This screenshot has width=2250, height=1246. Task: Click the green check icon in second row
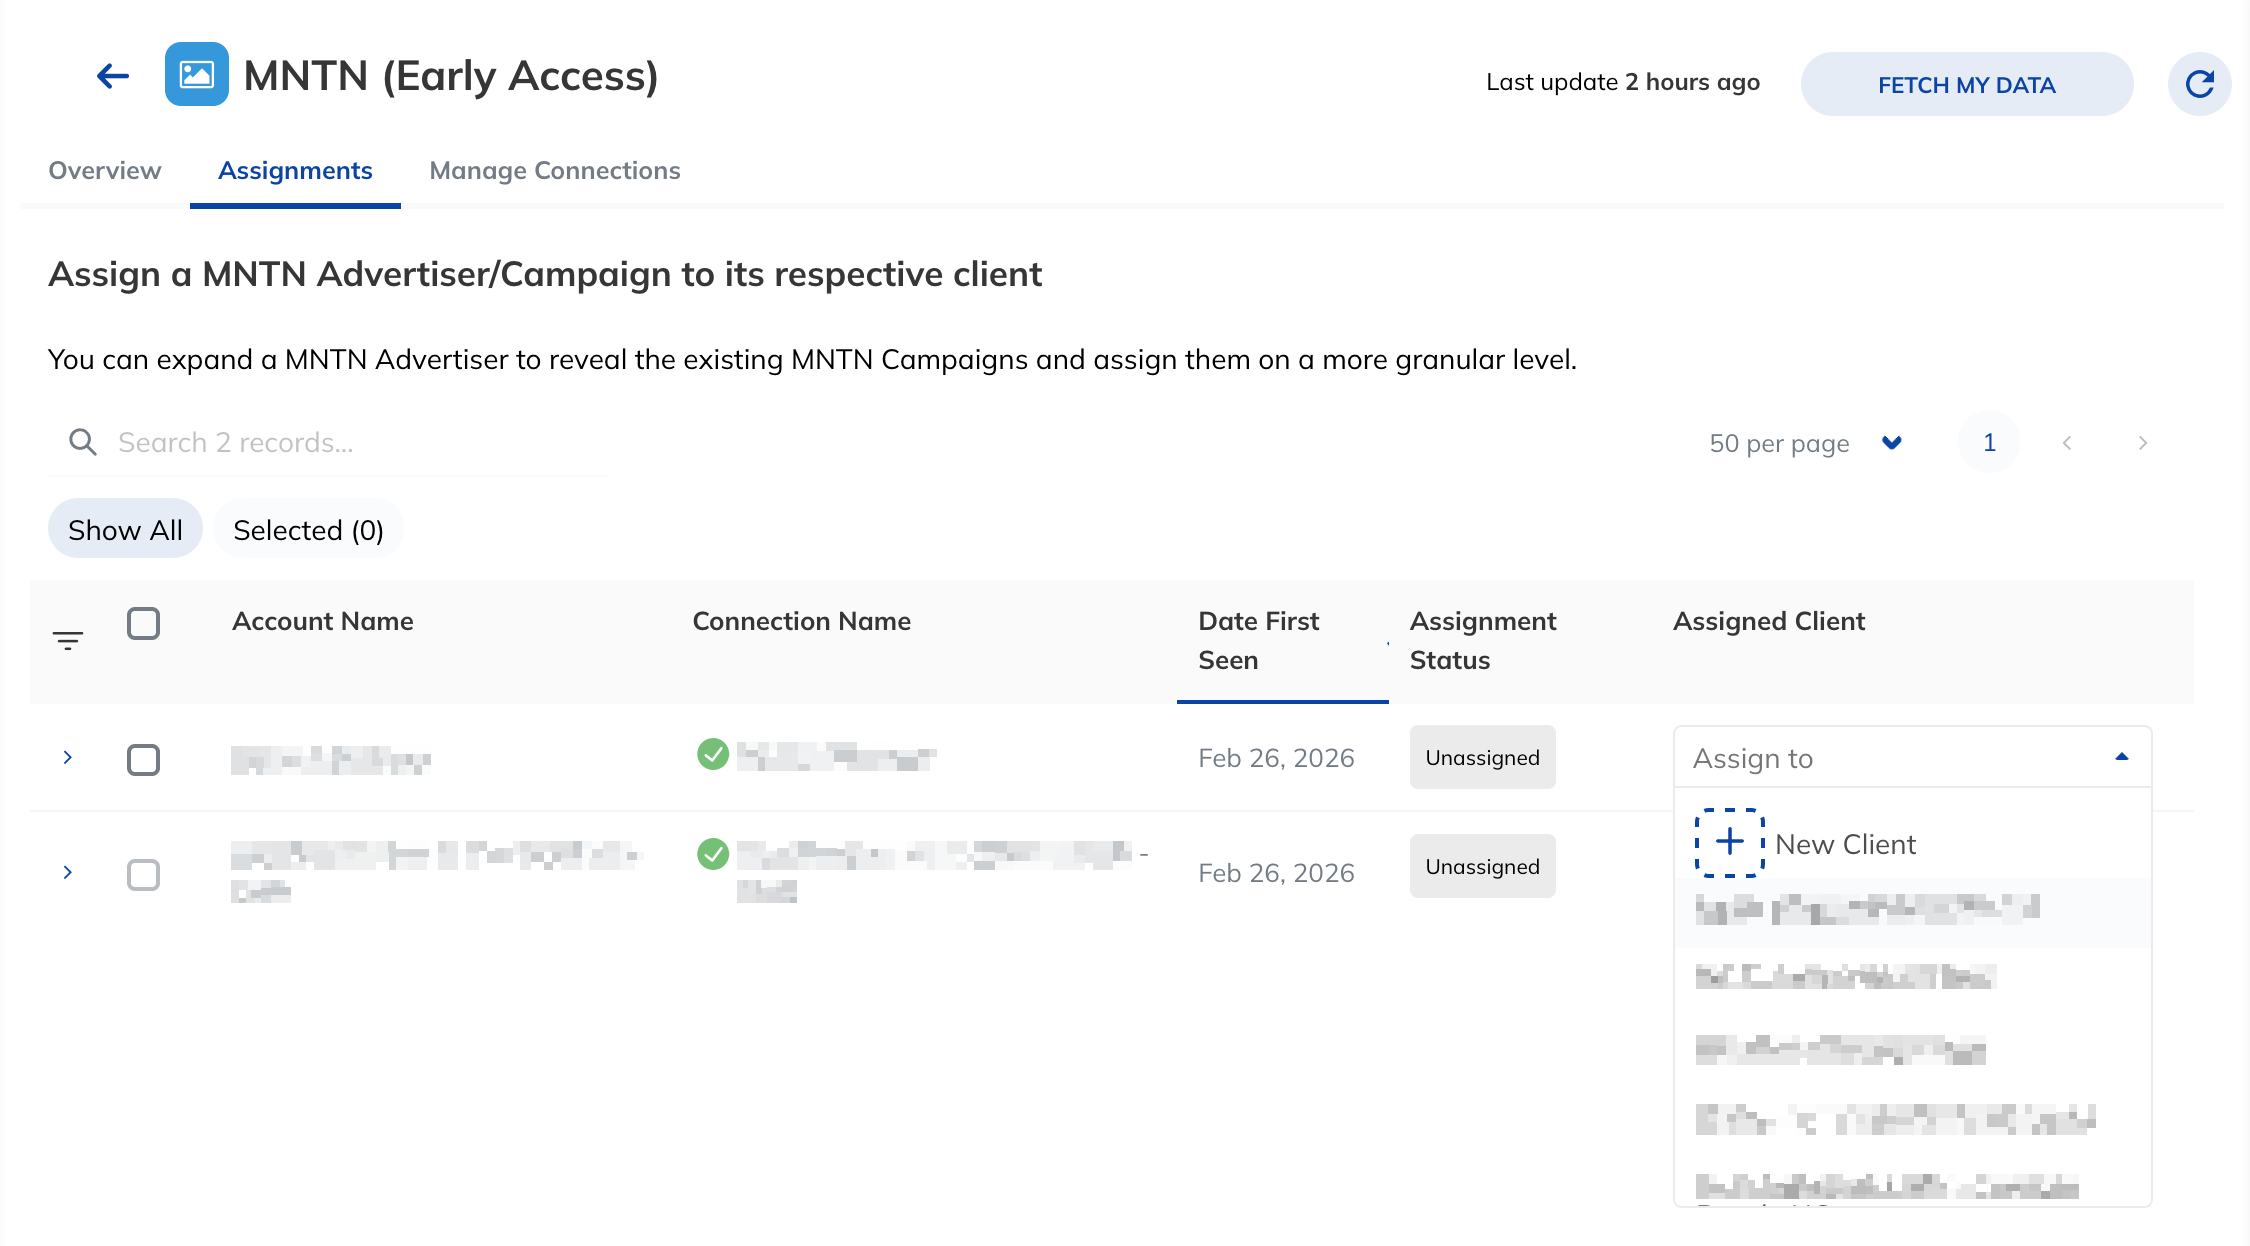713,854
